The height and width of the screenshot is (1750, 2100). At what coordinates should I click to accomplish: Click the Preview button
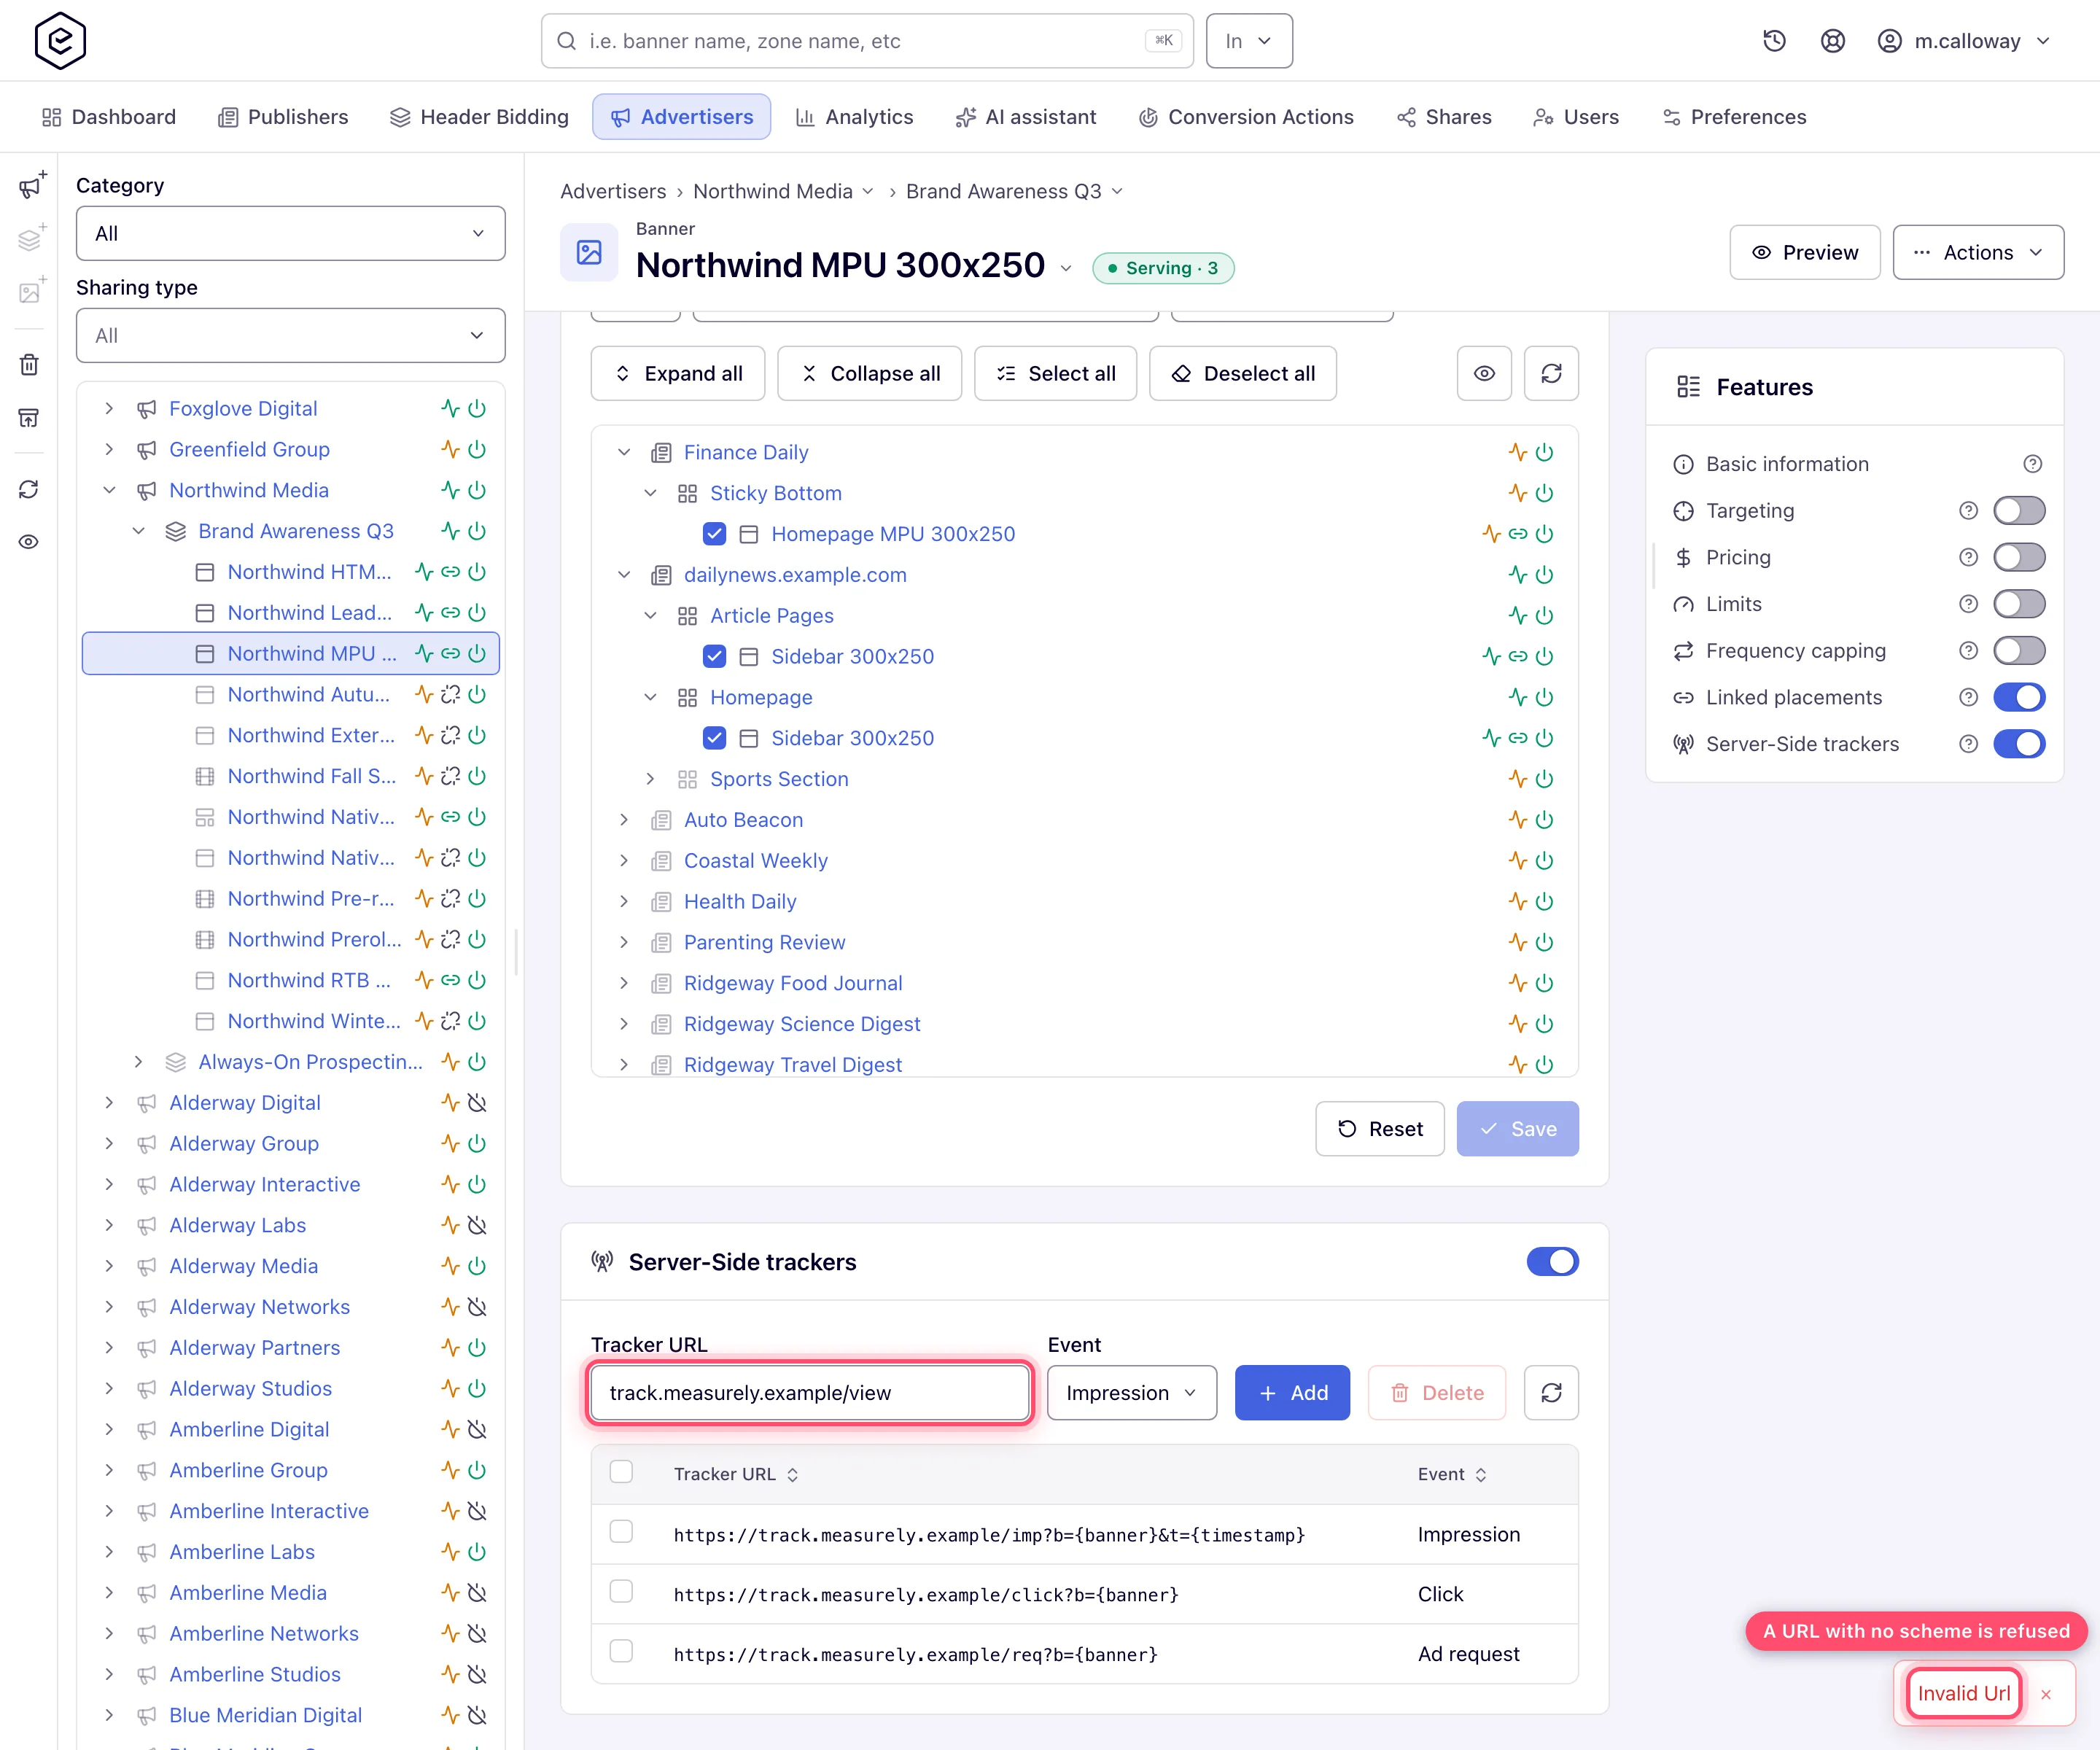tap(1805, 252)
